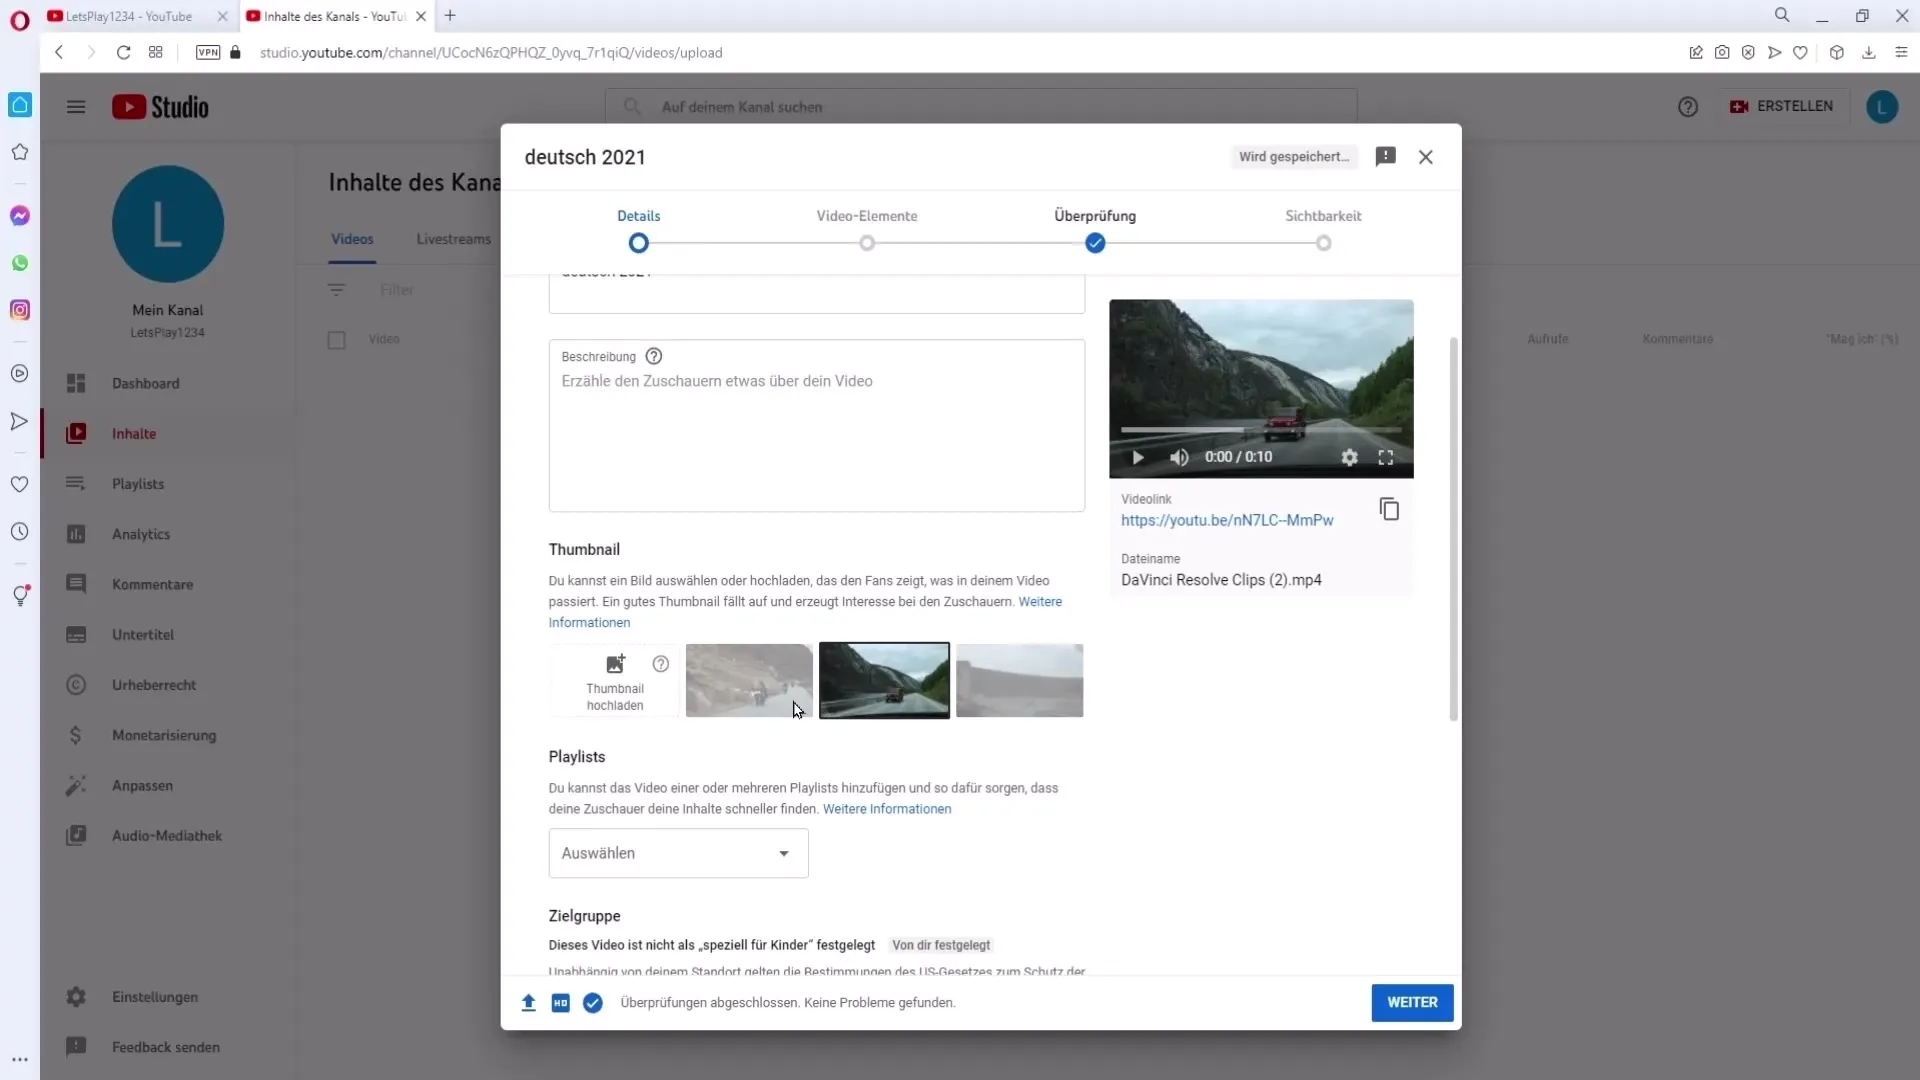Open the youtu.be video link
1920x1080 pixels.
(1227, 520)
